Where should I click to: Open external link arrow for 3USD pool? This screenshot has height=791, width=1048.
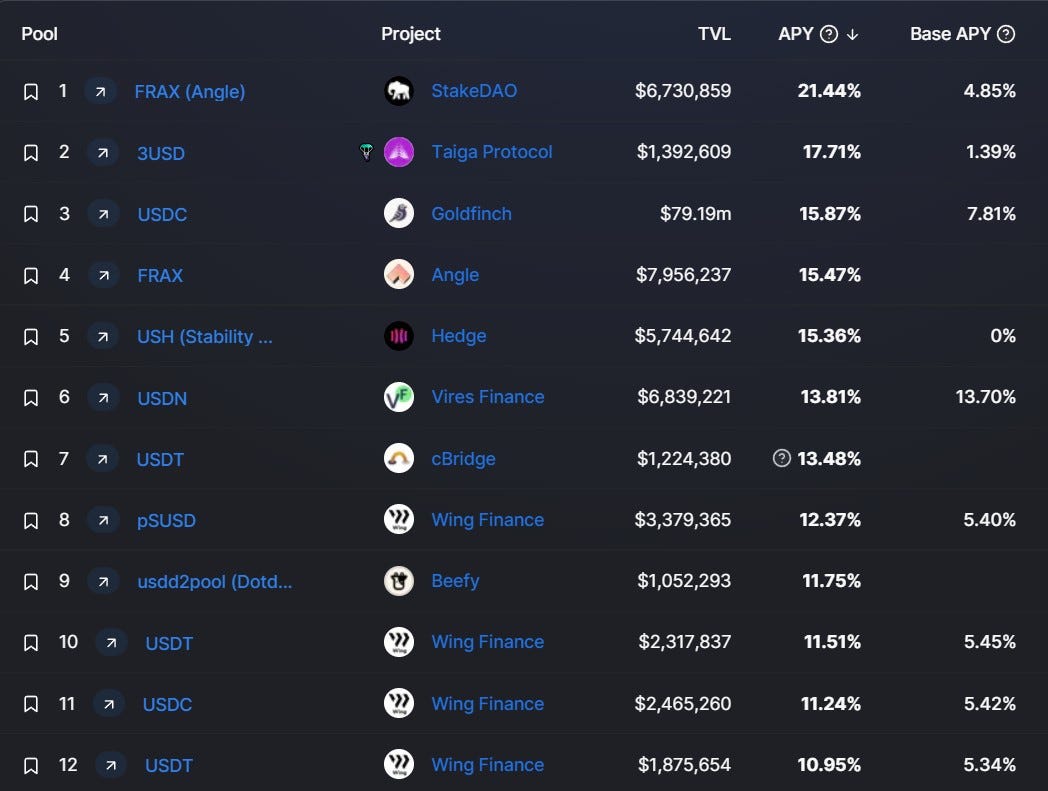[102, 153]
